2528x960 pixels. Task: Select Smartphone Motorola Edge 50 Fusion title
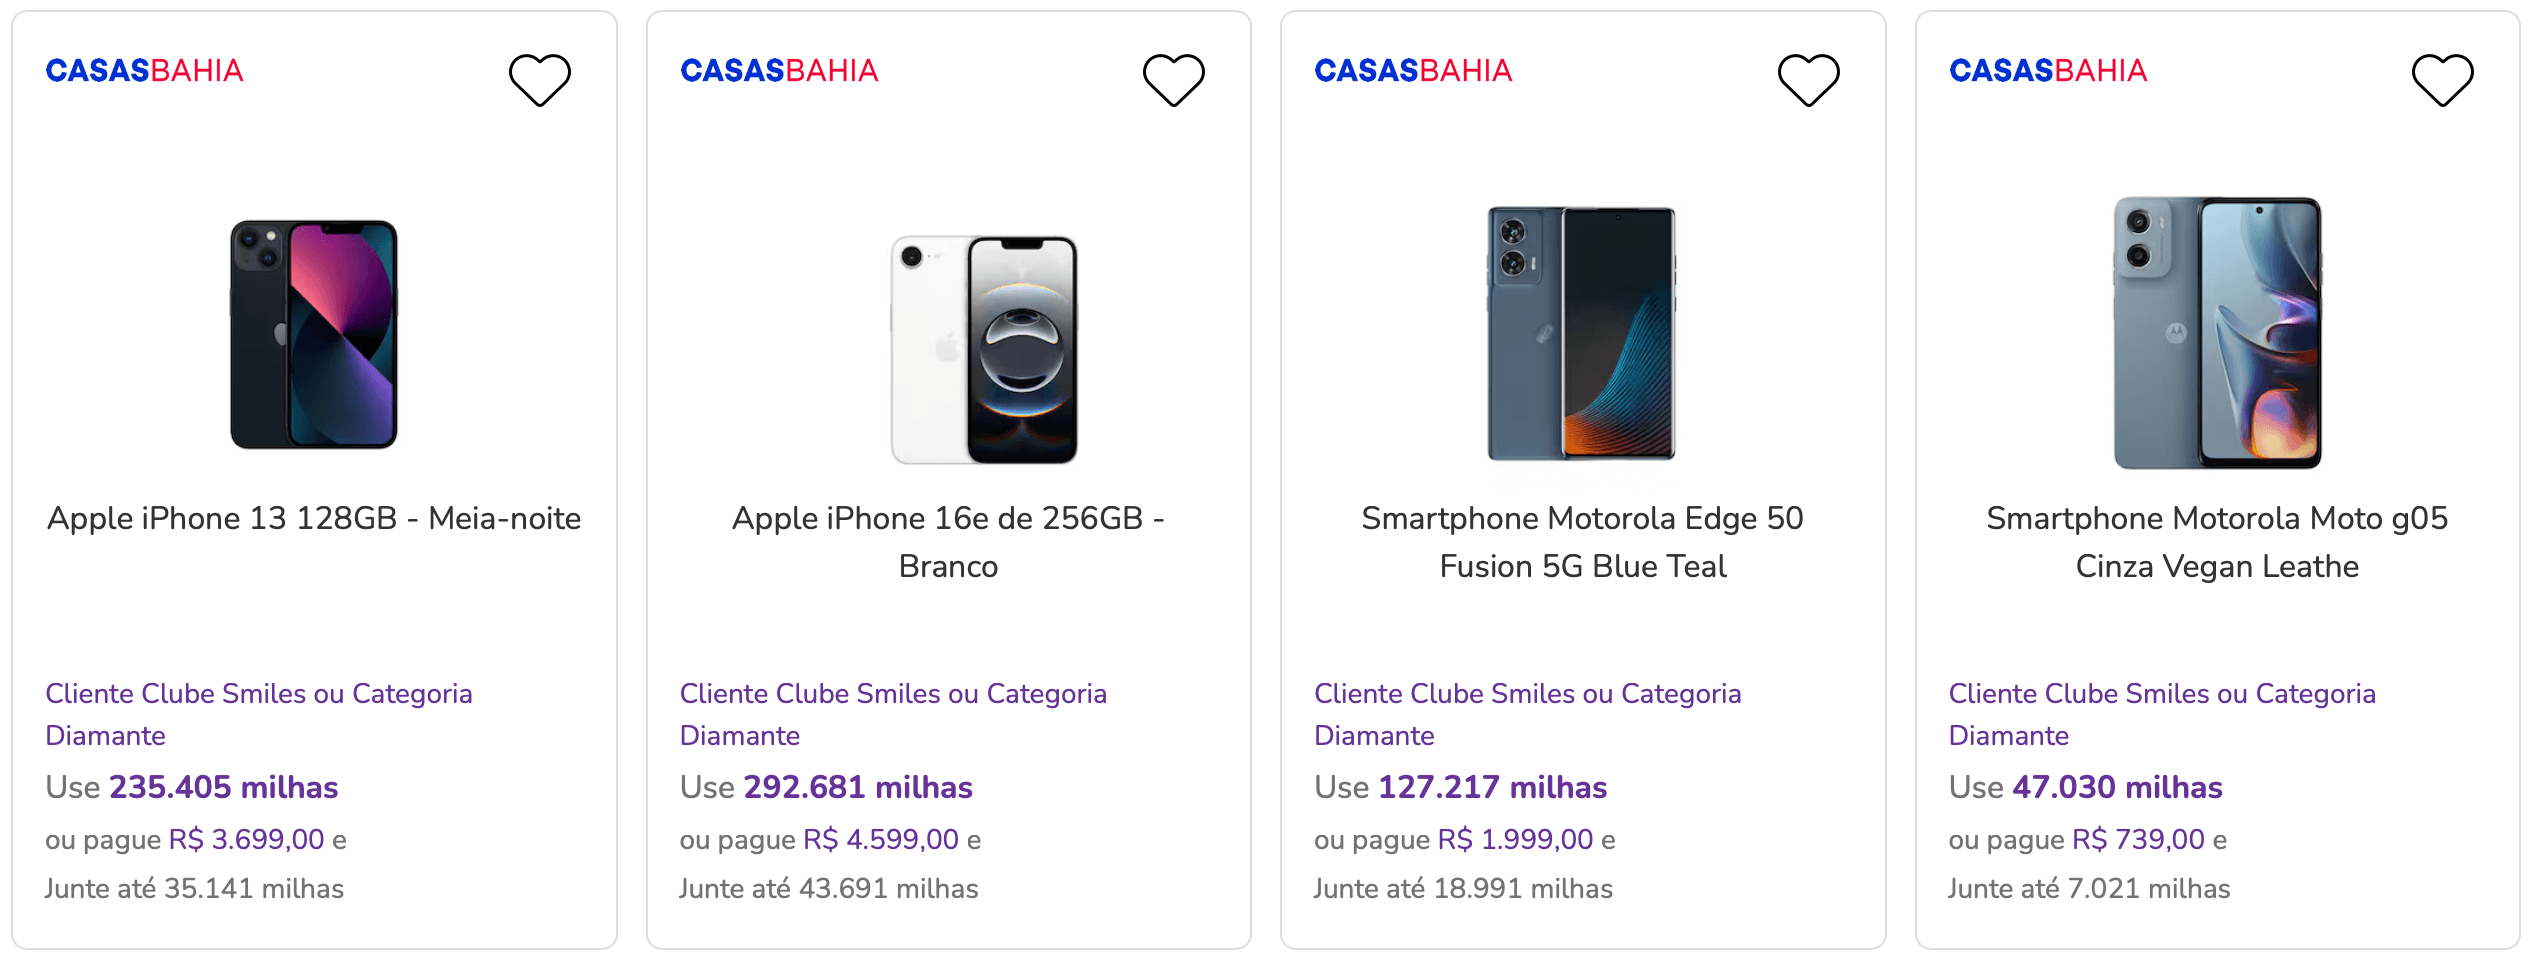pos(1583,542)
